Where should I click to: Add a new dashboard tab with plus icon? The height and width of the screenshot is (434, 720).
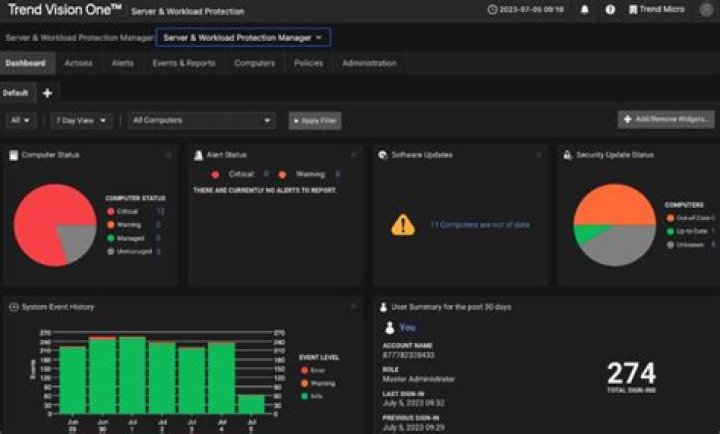(x=47, y=93)
